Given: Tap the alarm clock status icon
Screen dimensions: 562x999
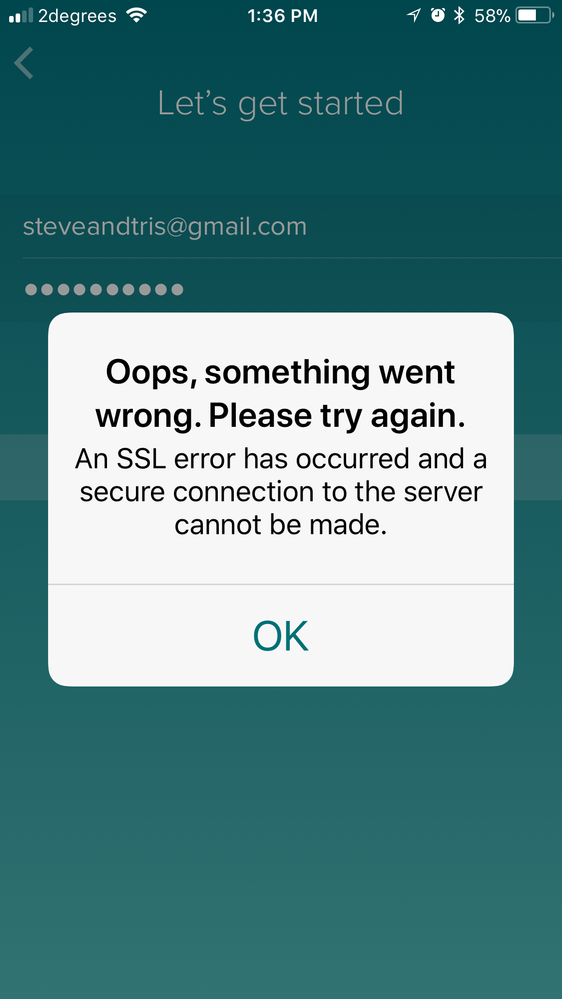Looking at the screenshot, I should [x=438, y=16].
